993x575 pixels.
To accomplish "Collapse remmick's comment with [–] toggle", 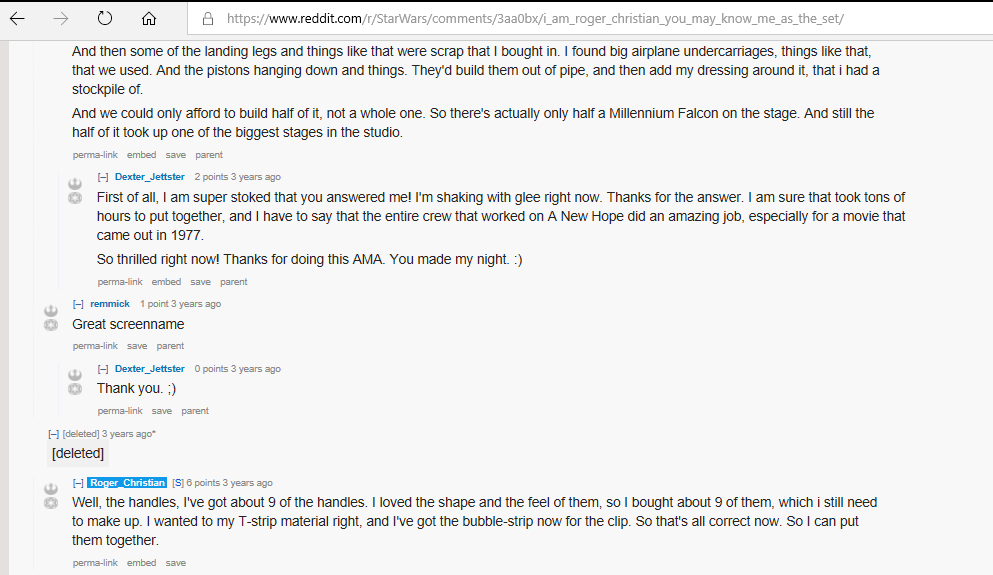I will pyautogui.click(x=78, y=304).
